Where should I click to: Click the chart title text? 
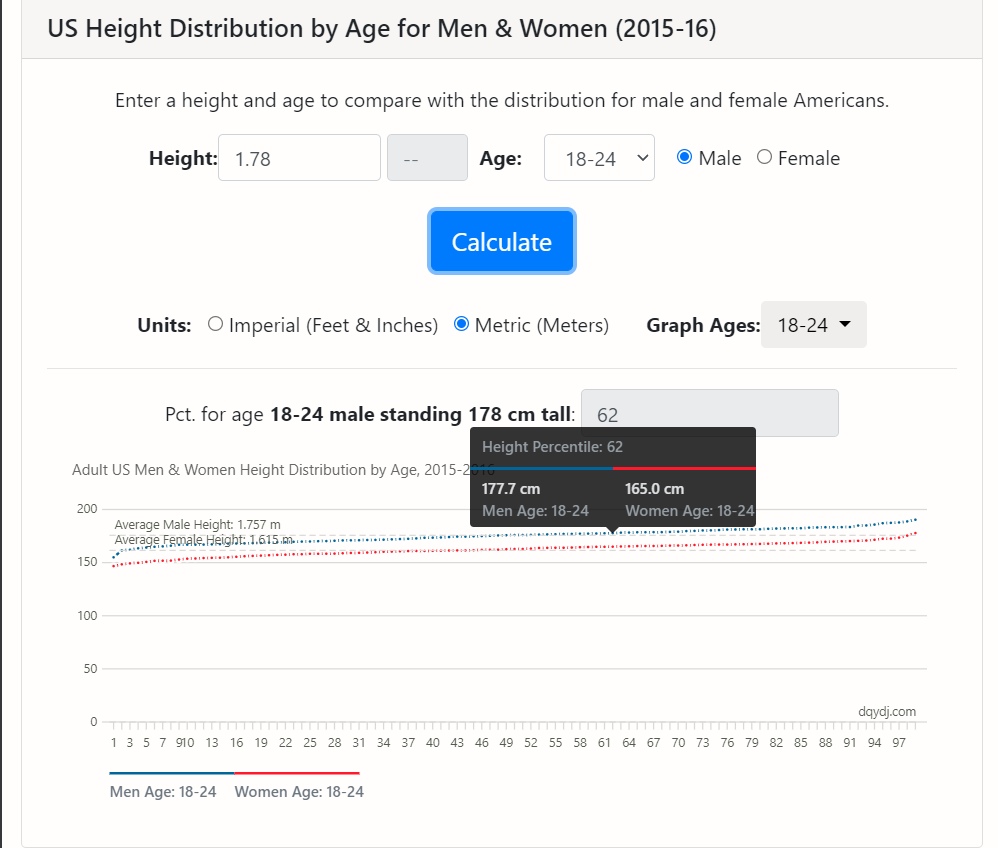coord(283,470)
